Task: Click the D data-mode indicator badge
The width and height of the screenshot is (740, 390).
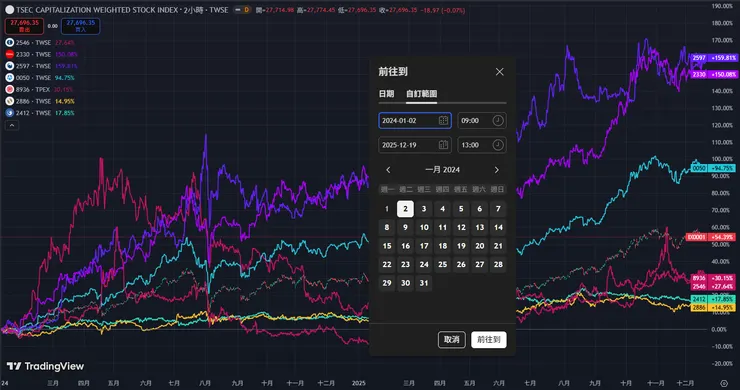Action: (246, 10)
